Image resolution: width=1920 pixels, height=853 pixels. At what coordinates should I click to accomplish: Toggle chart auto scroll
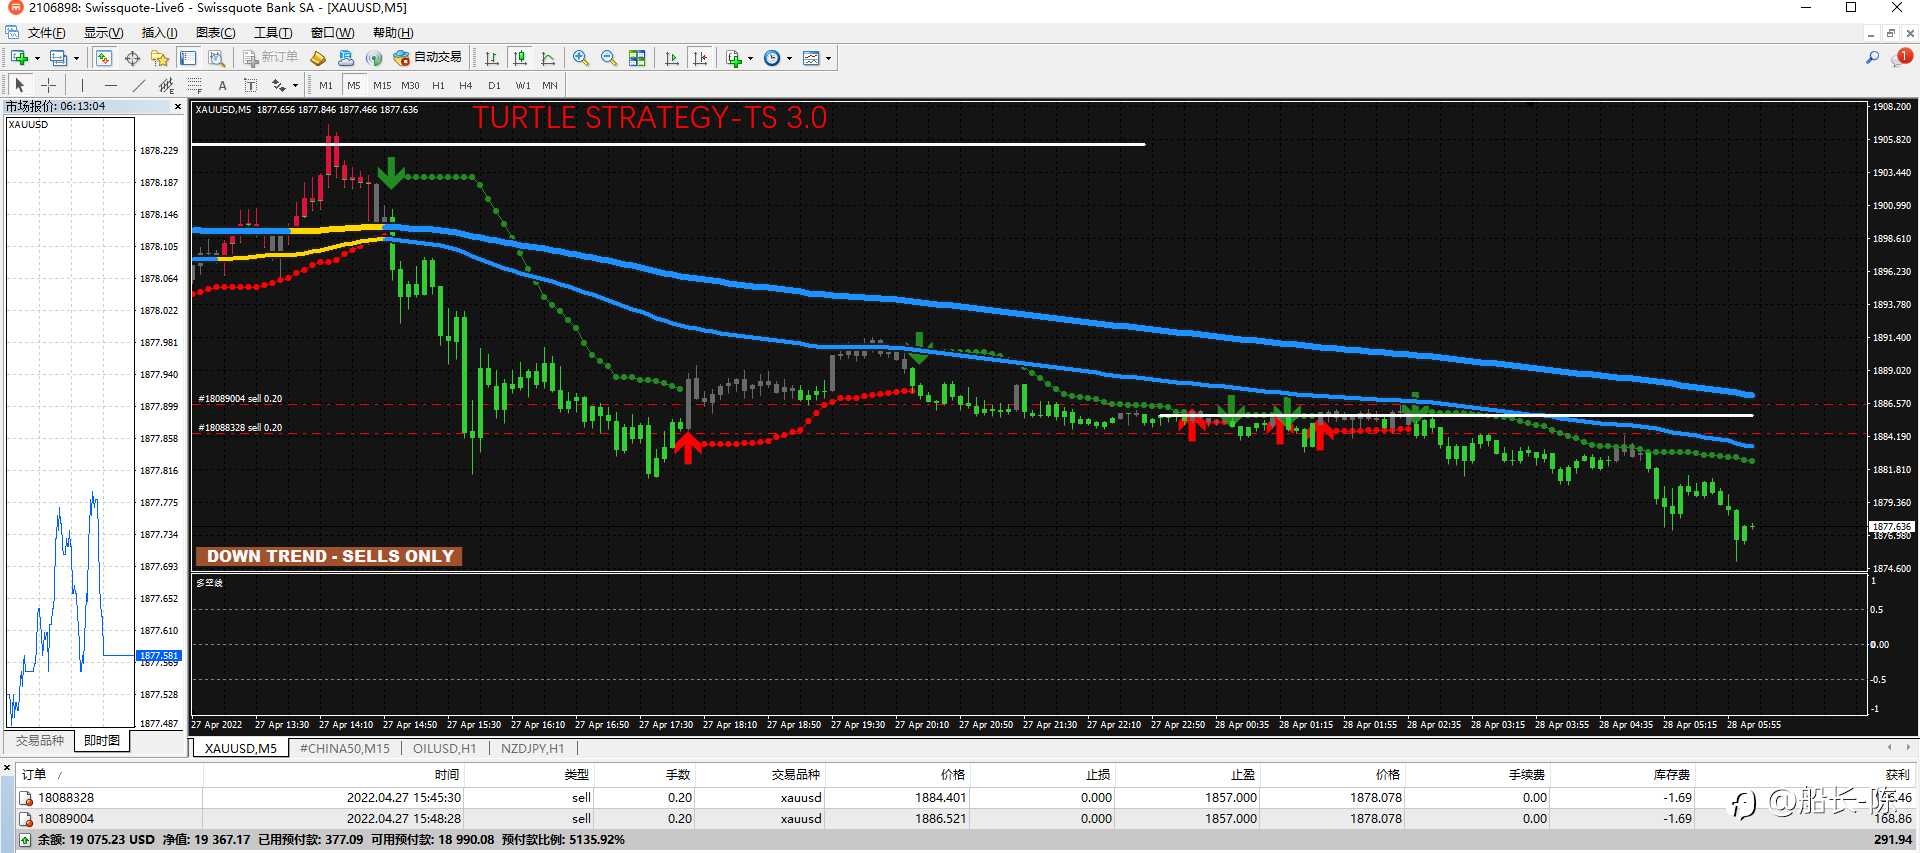(672, 58)
